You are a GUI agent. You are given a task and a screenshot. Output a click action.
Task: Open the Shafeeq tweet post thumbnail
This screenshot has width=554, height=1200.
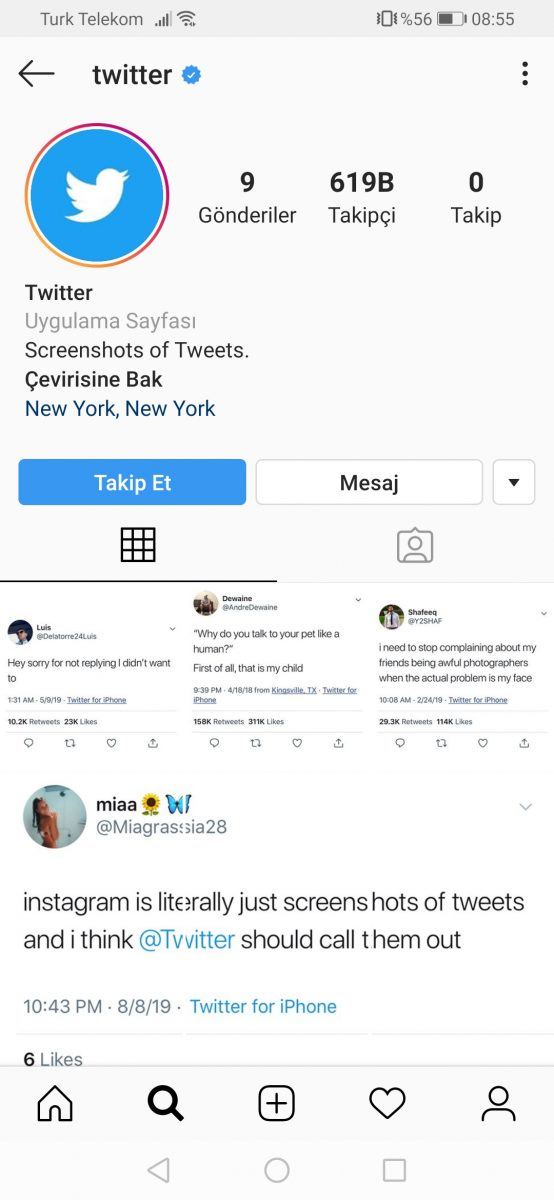click(462, 675)
